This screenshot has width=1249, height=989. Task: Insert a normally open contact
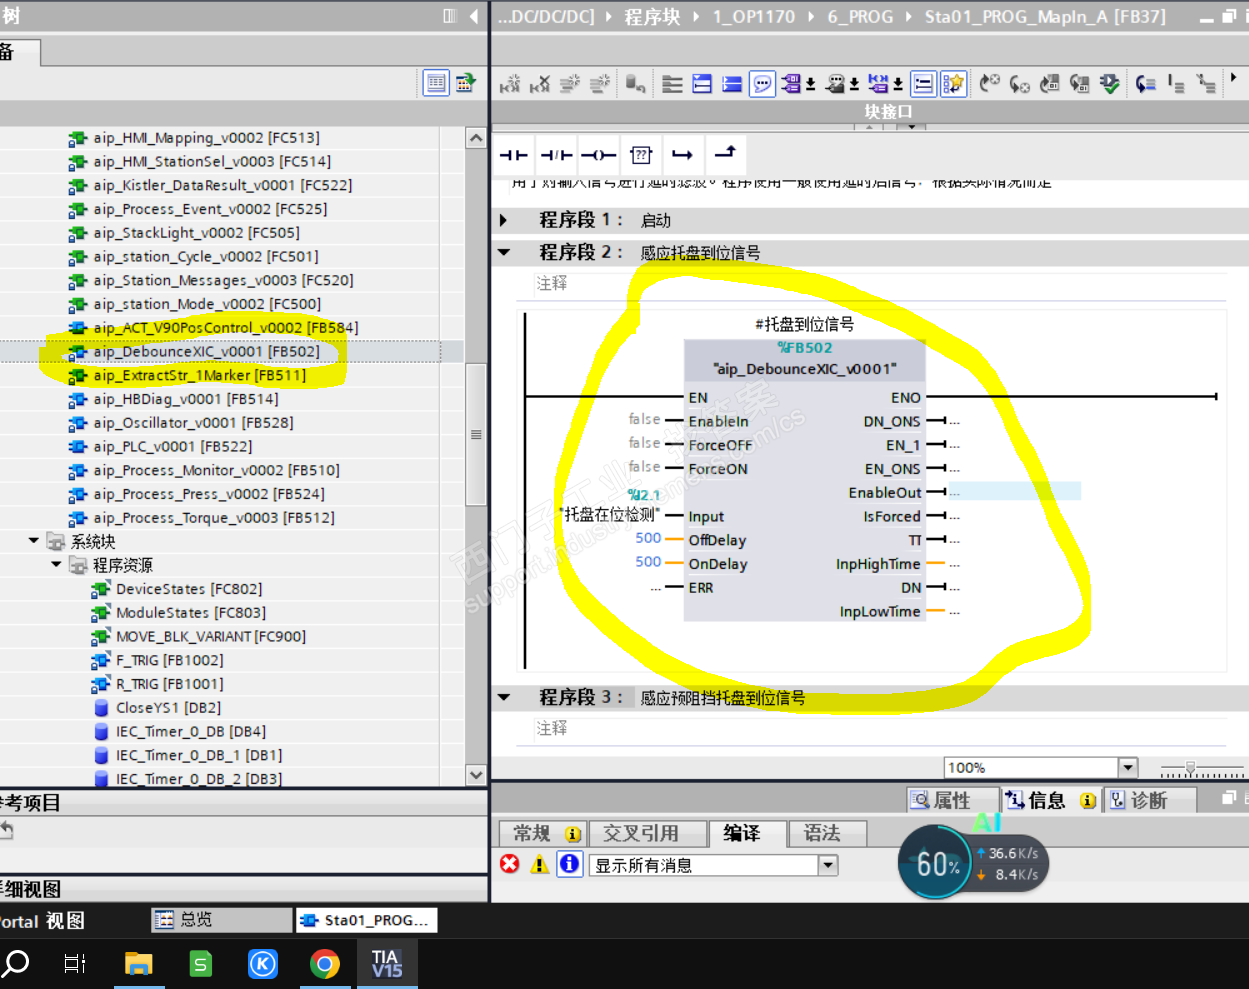[x=514, y=155]
